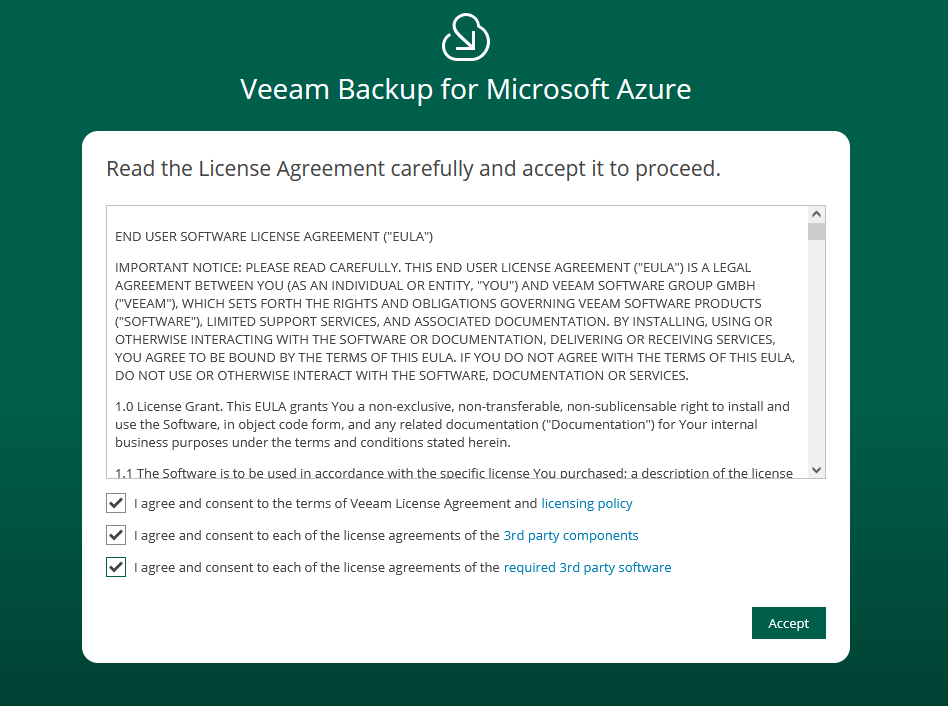The height and width of the screenshot is (706, 948).
Task: View the required 3rd party software link
Action: coord(587,568)
